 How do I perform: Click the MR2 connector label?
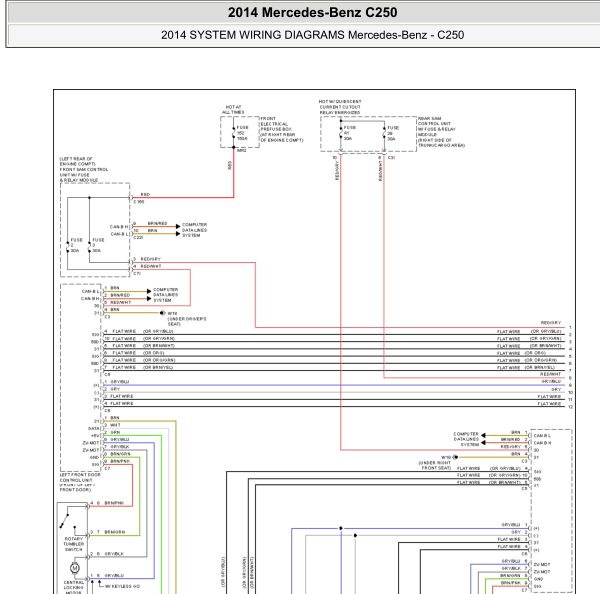pos(241,150)
